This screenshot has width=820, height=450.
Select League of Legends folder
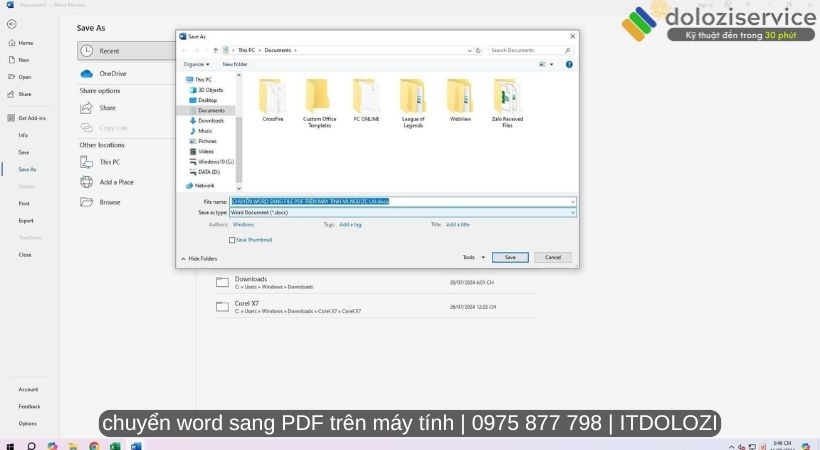[413, 103]
